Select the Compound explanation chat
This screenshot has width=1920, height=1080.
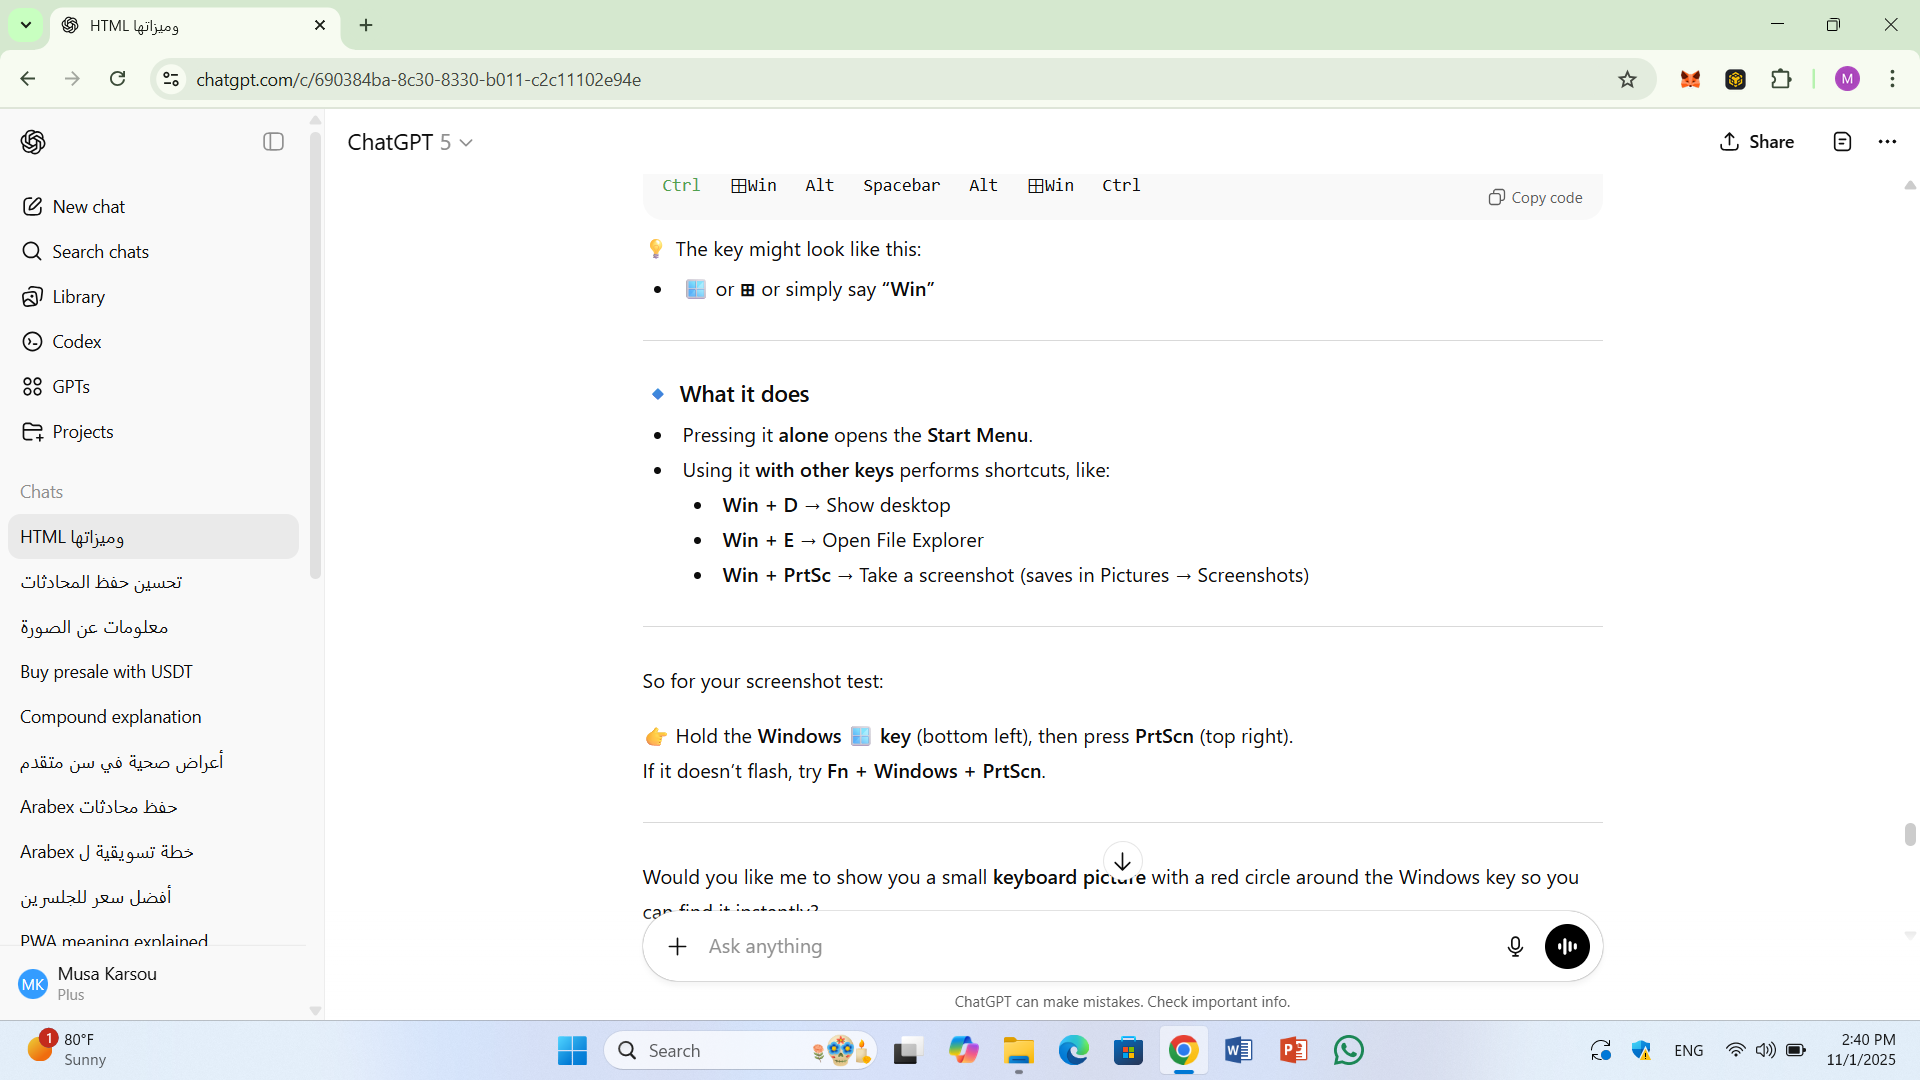[111, 717]
